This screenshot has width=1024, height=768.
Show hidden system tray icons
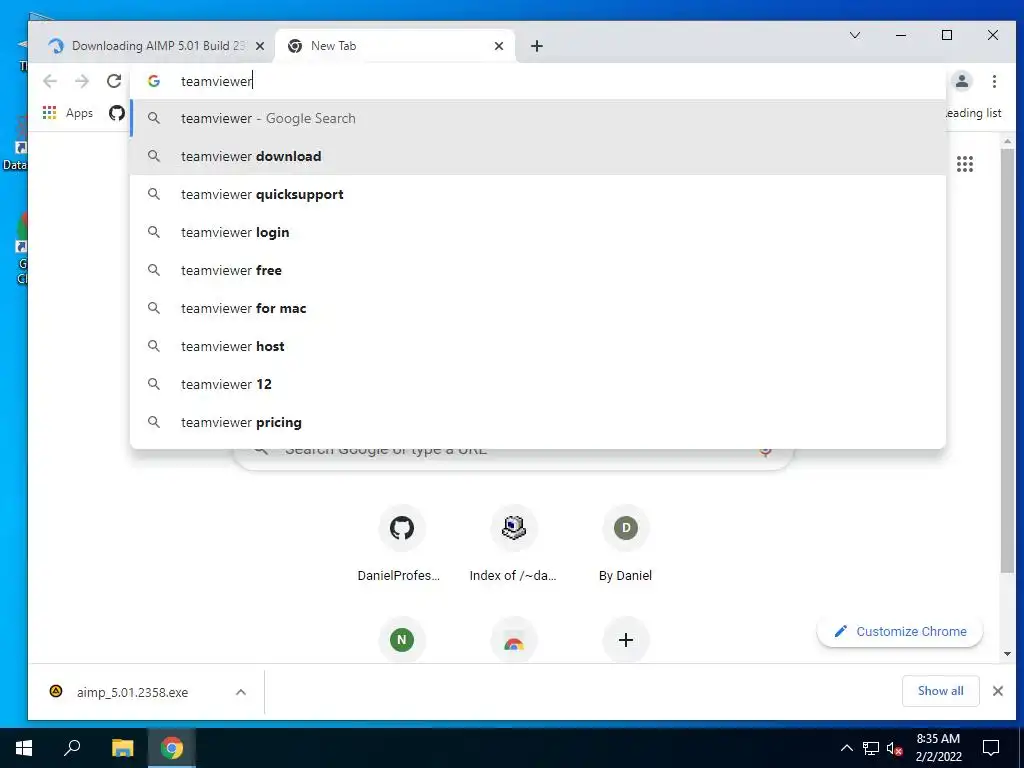[846, 748]
